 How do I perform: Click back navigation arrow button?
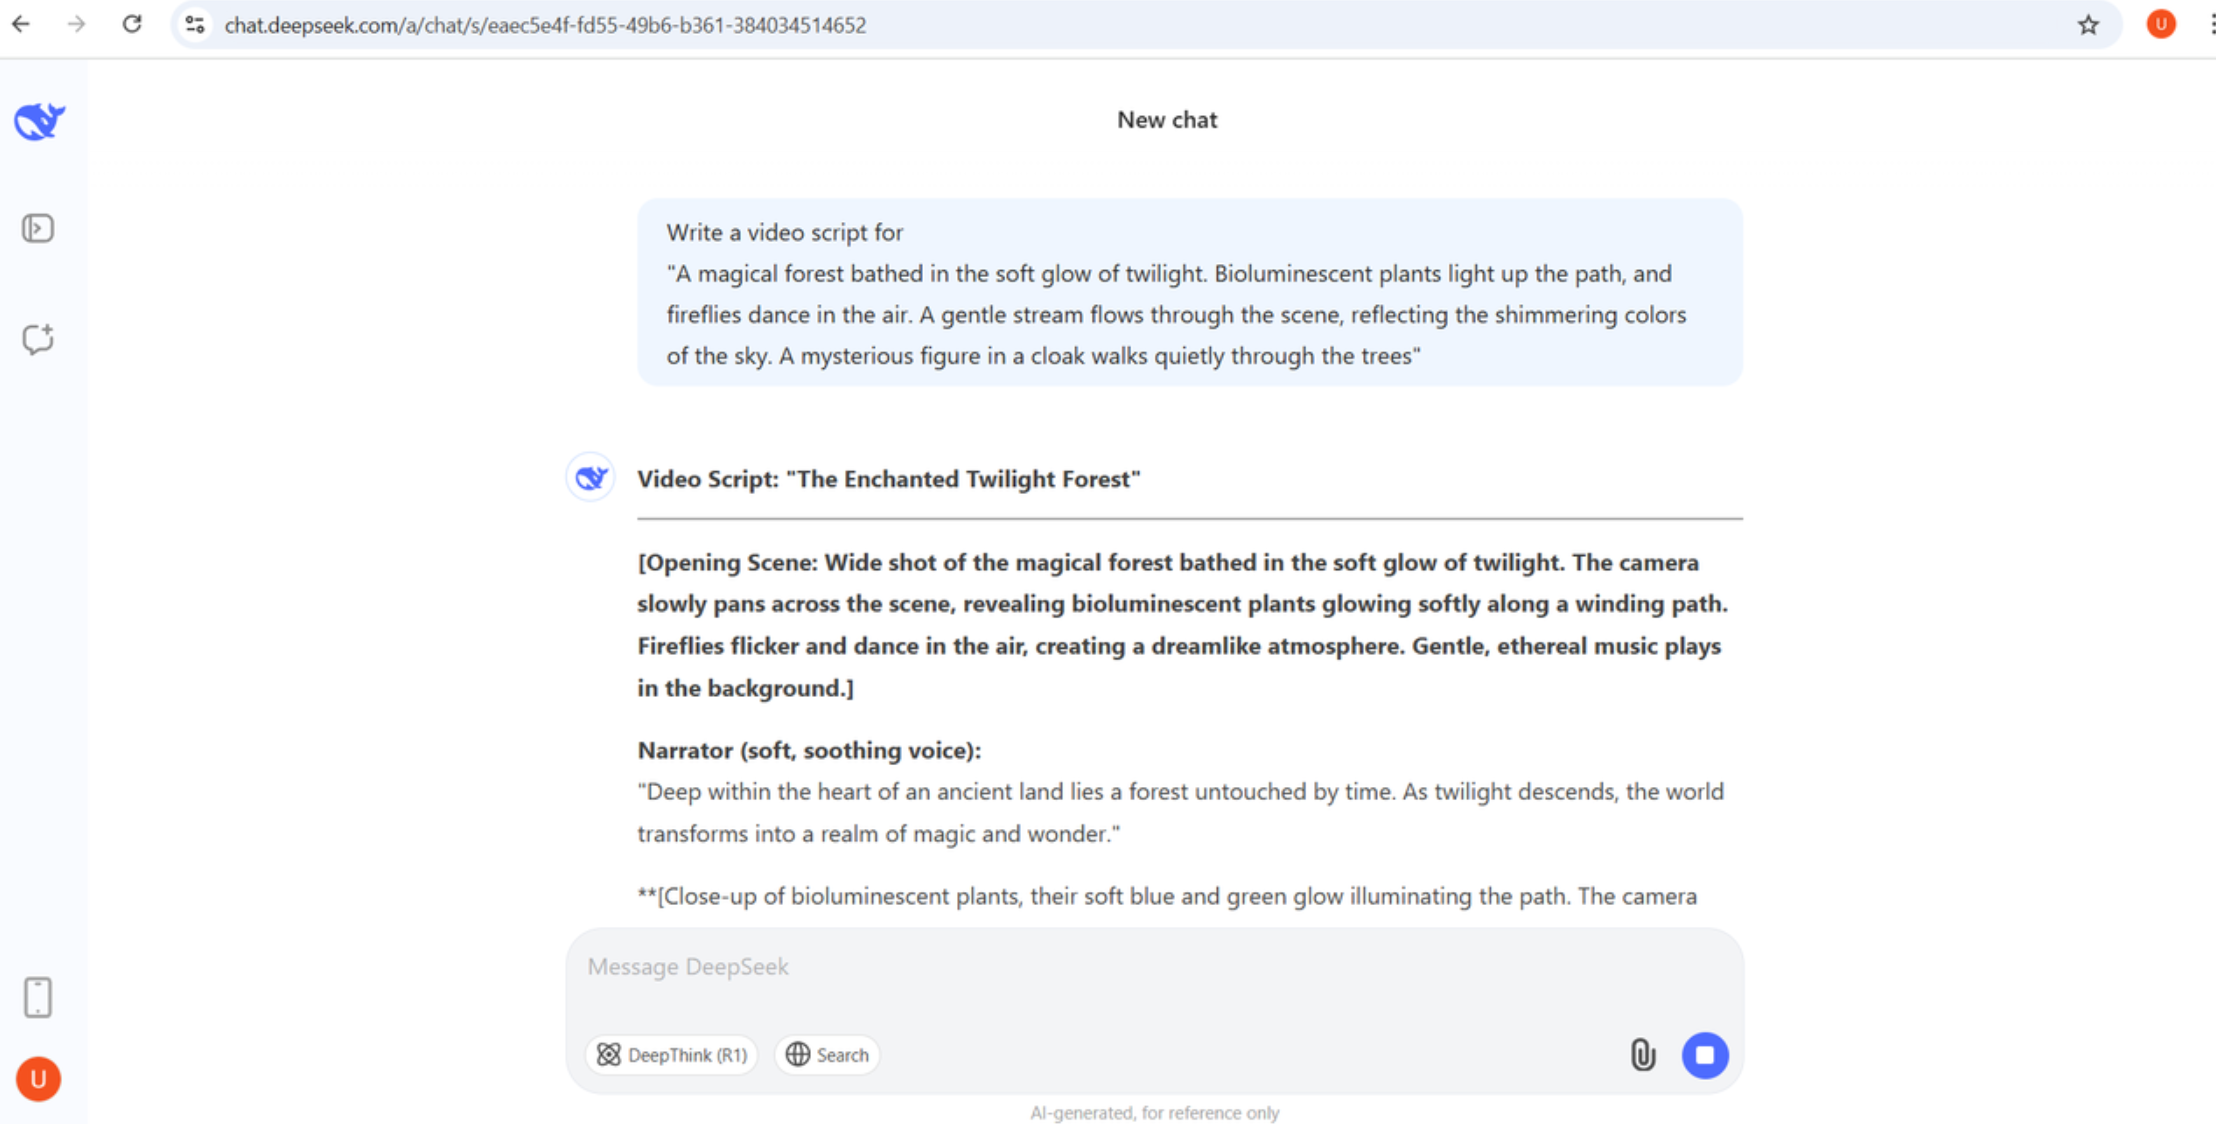point(24,26)
